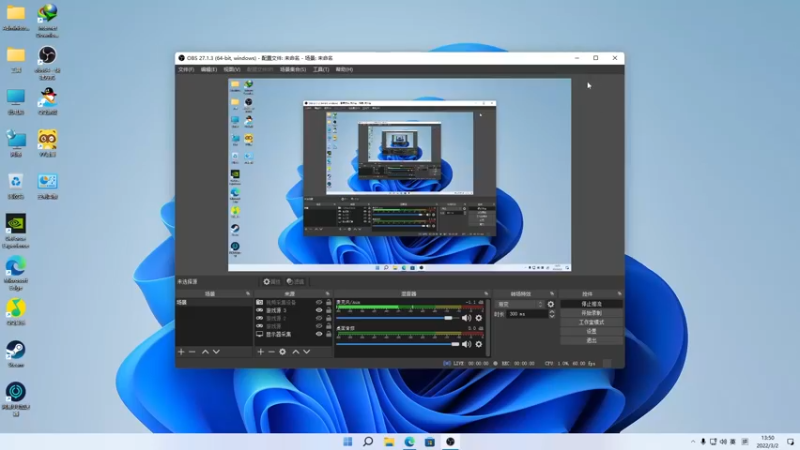The height and width of the screenshot is (450, 800).
Task: Open the Windows Start menu
Action: pyautogui.click(x=347, y=442)
